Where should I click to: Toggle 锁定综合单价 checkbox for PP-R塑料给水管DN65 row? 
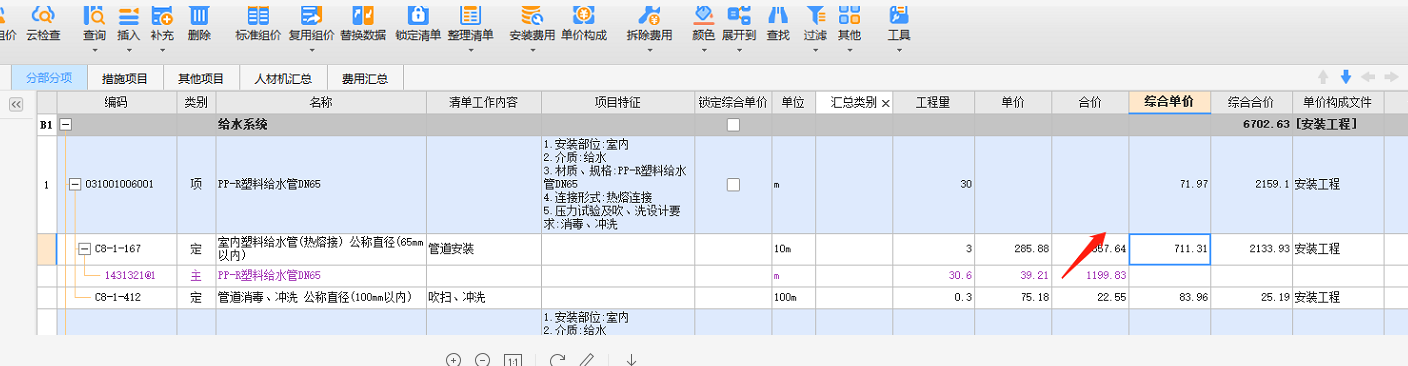click(x=733, y=185)
